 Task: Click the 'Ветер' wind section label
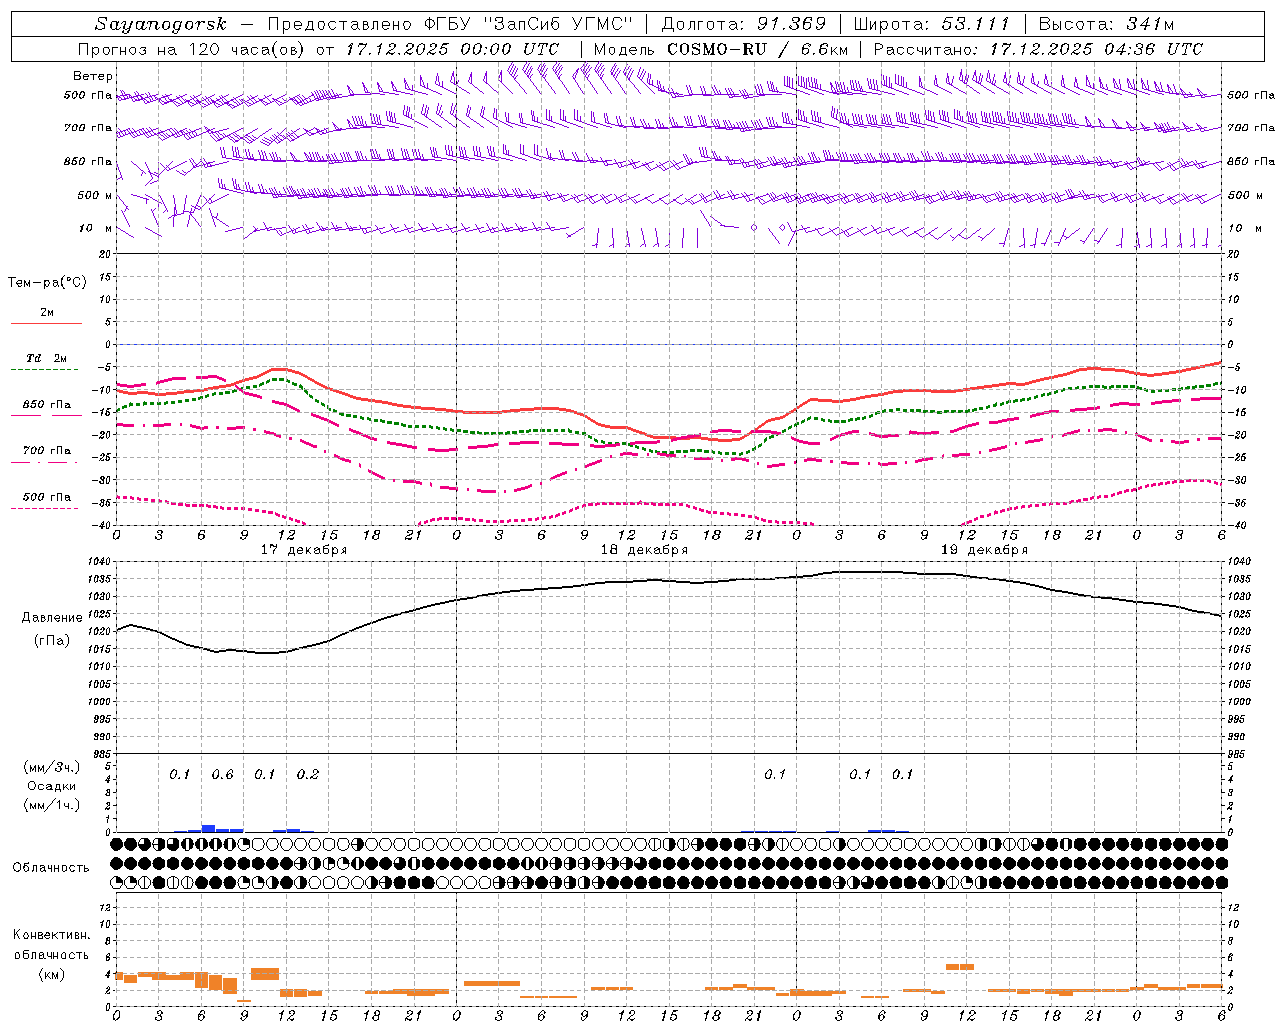point(92,76)
